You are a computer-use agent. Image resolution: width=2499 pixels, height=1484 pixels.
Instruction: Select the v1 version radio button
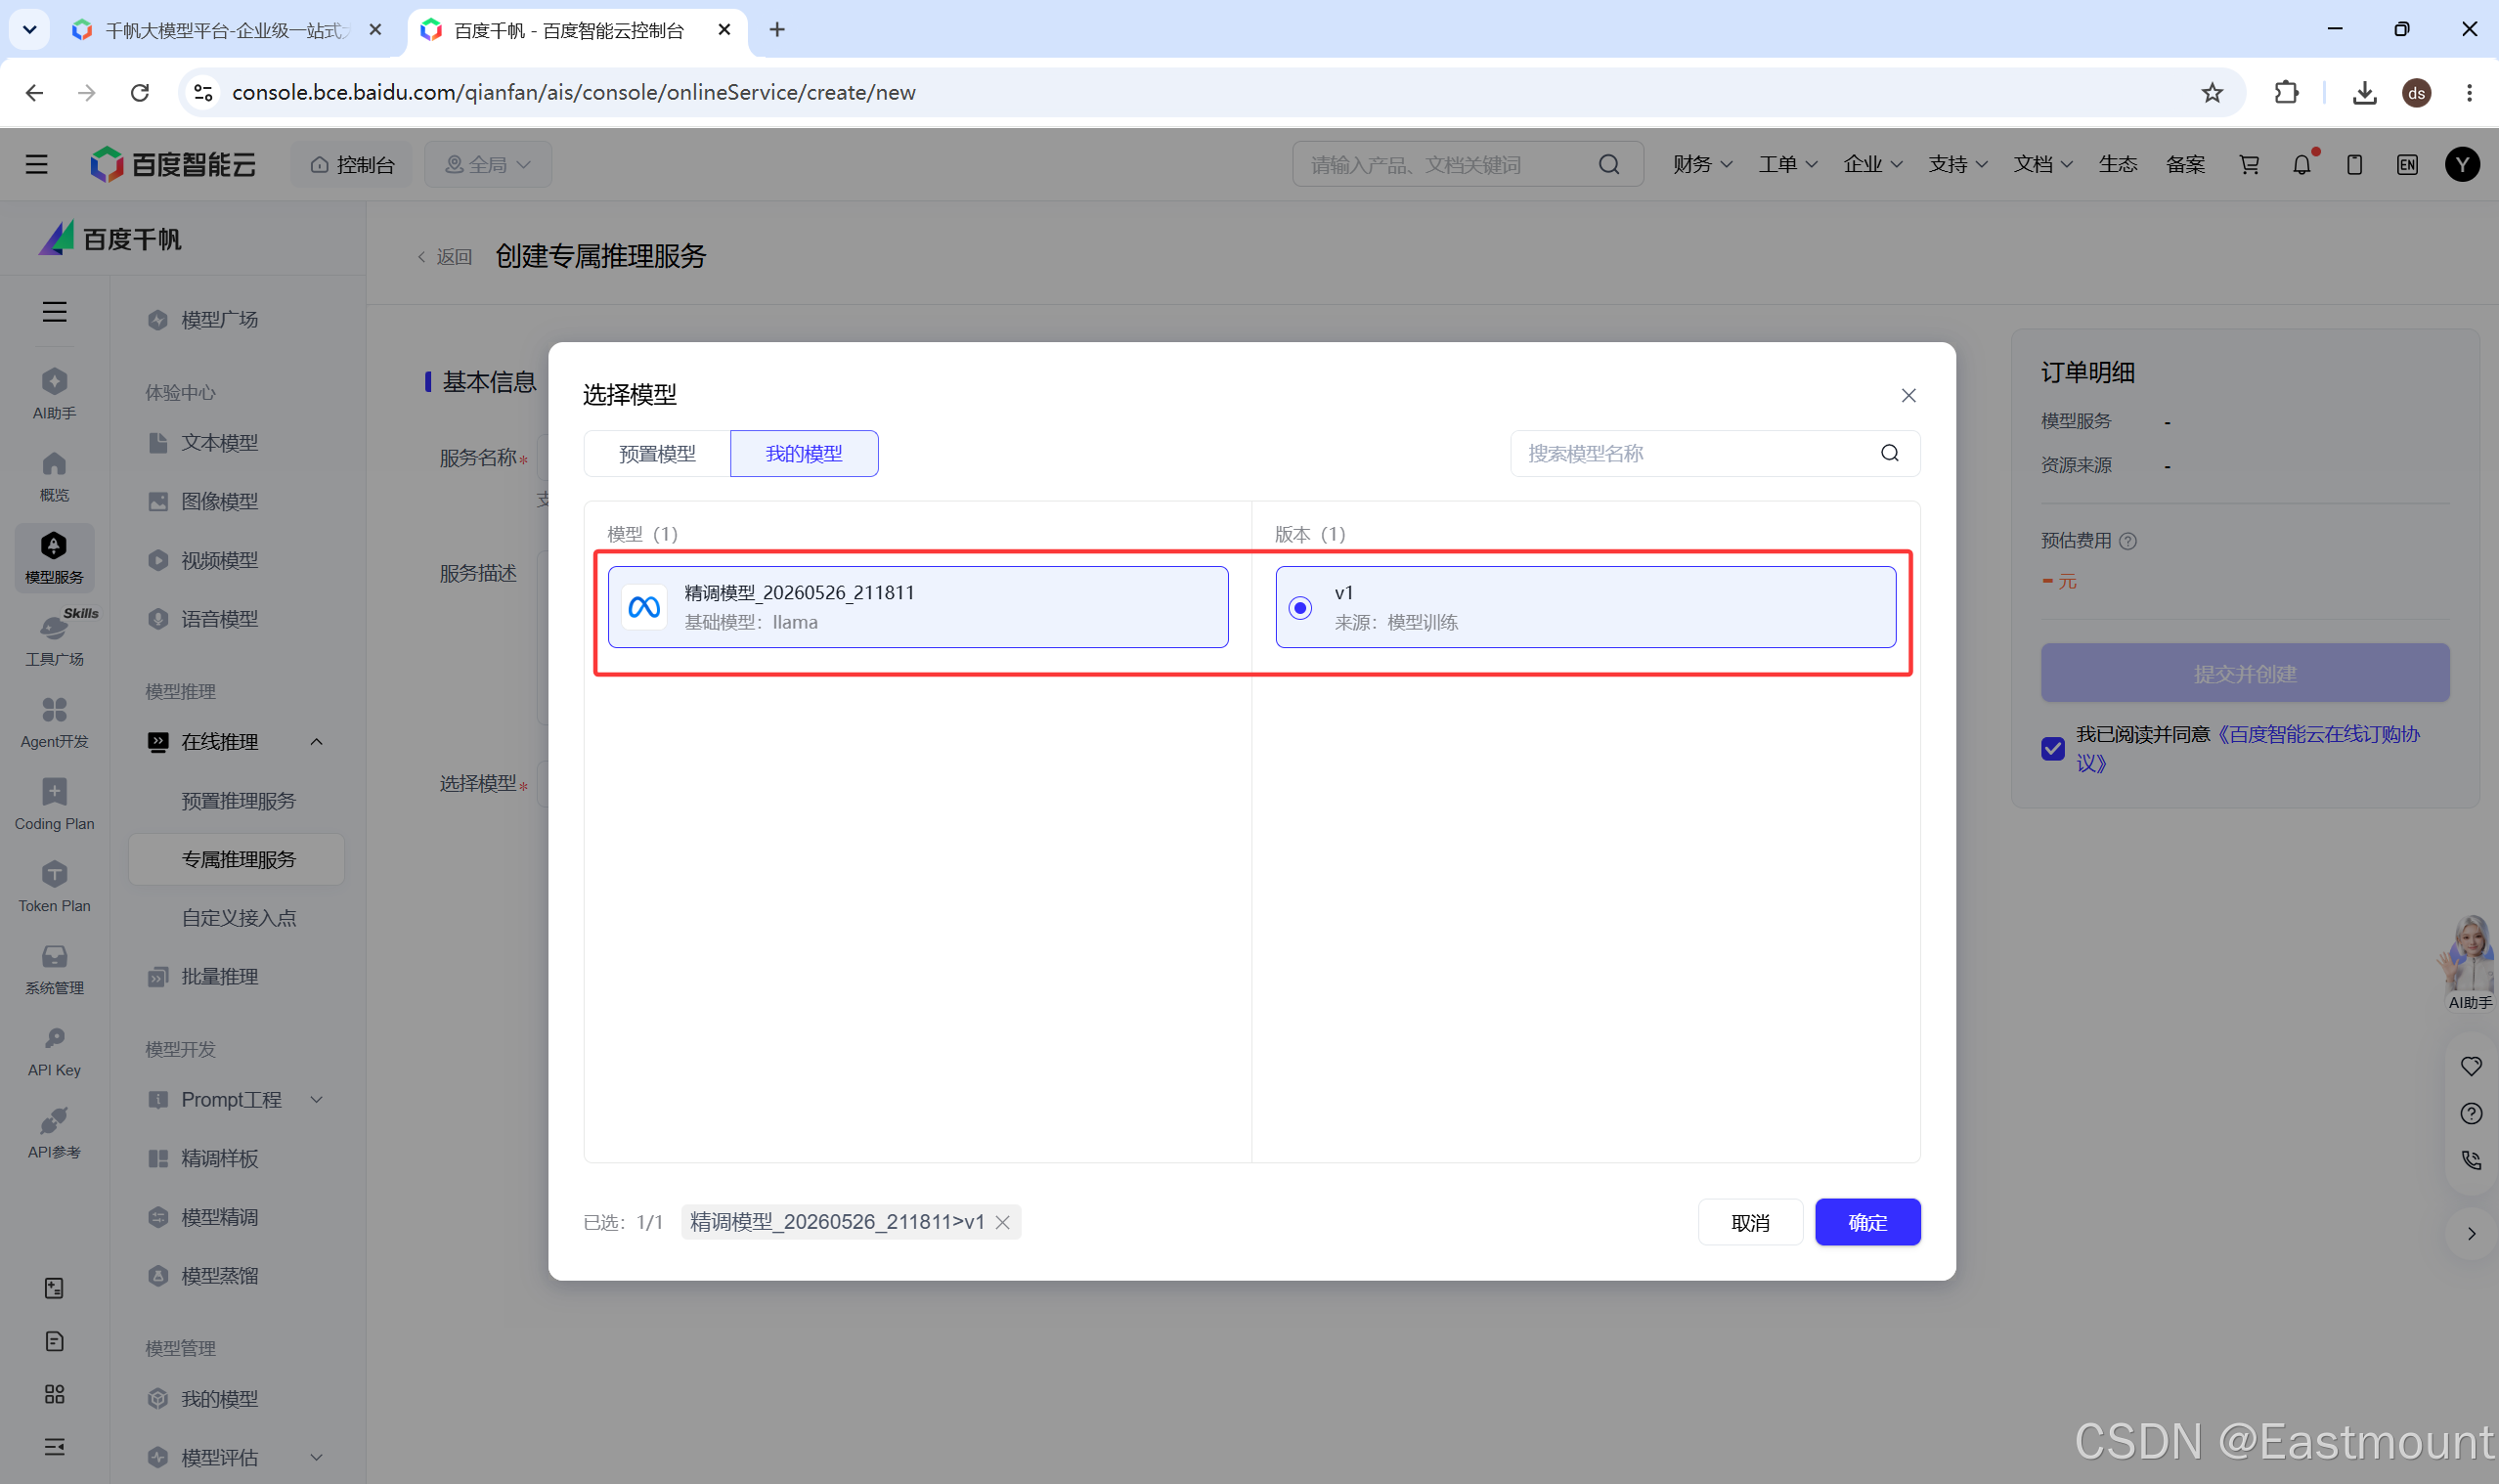tap(1300, 607)
